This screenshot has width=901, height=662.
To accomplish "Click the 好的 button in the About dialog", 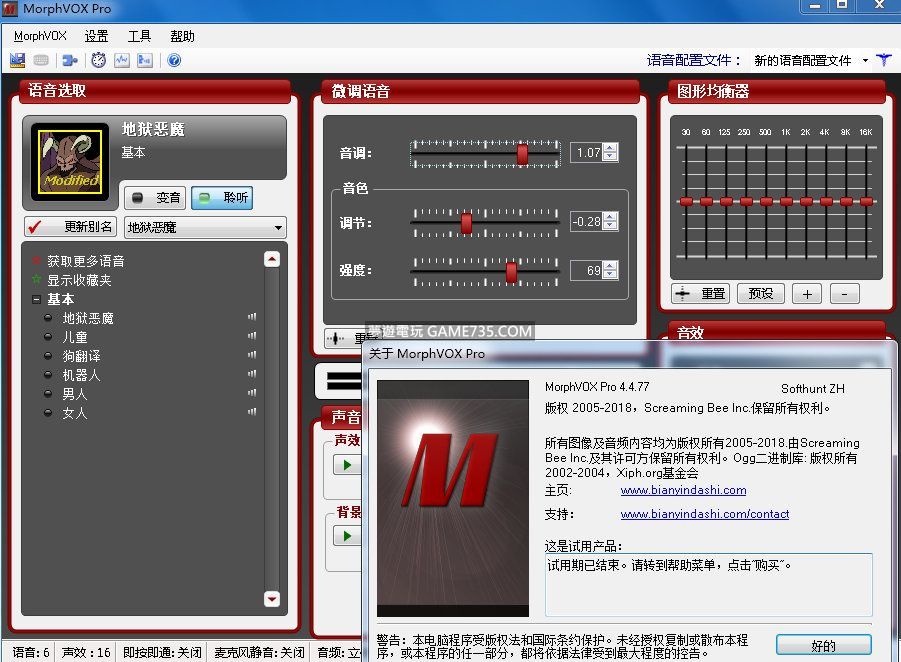I will [x=823, y=645].
